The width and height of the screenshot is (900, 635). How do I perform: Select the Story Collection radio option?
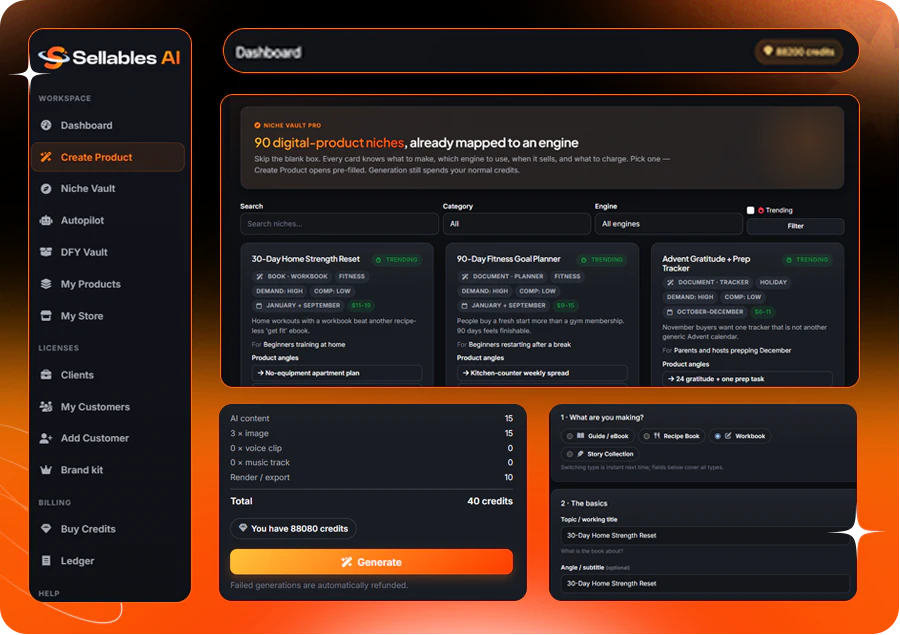coord(569,454)
